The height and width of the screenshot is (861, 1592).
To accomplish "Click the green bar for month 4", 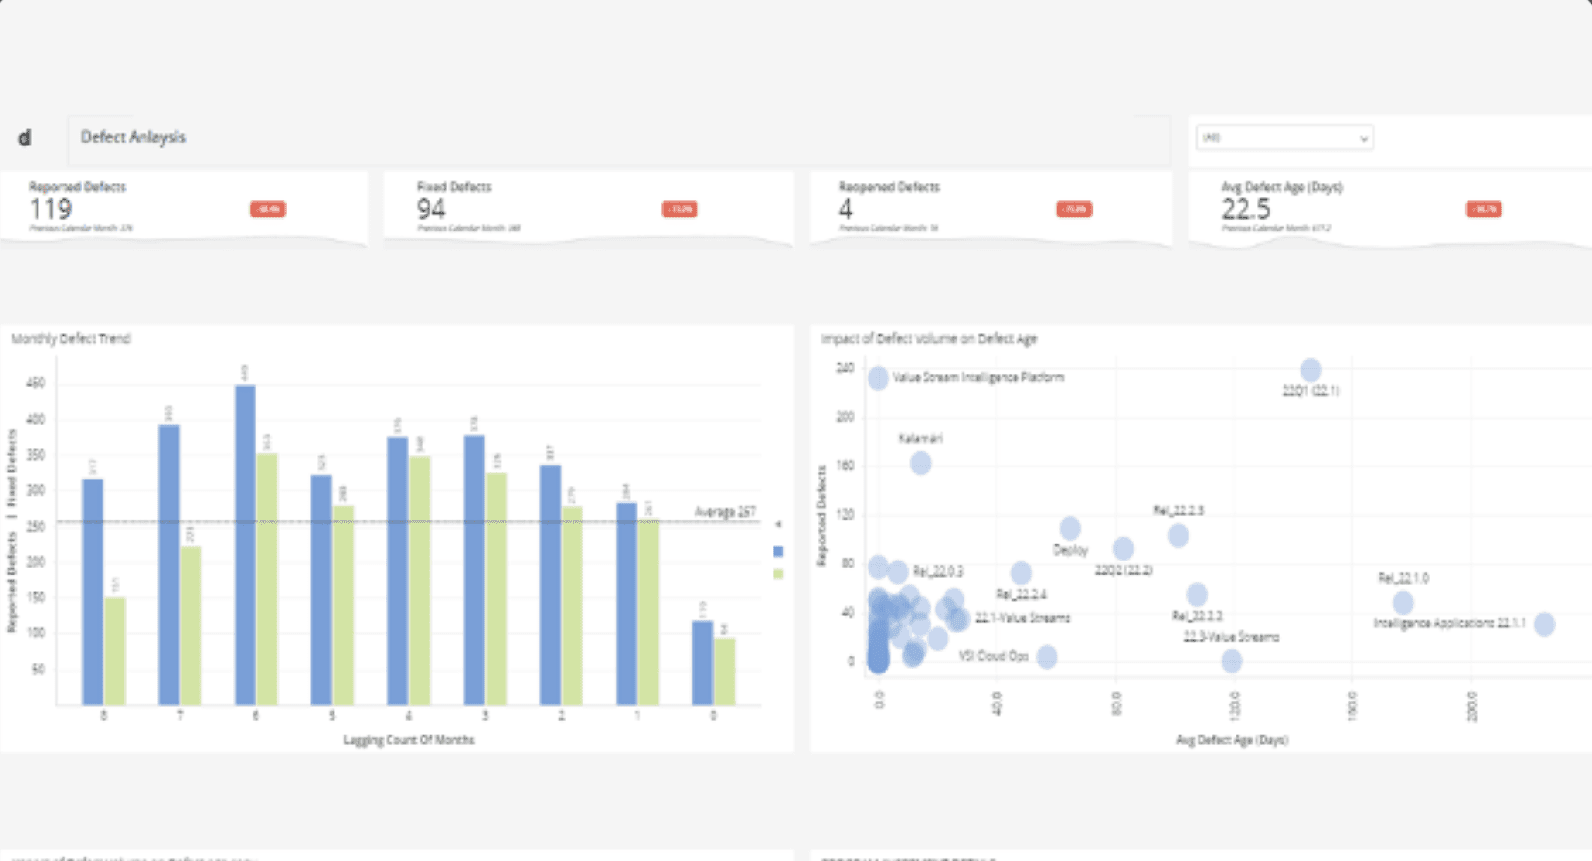I will tap(420, 580).
